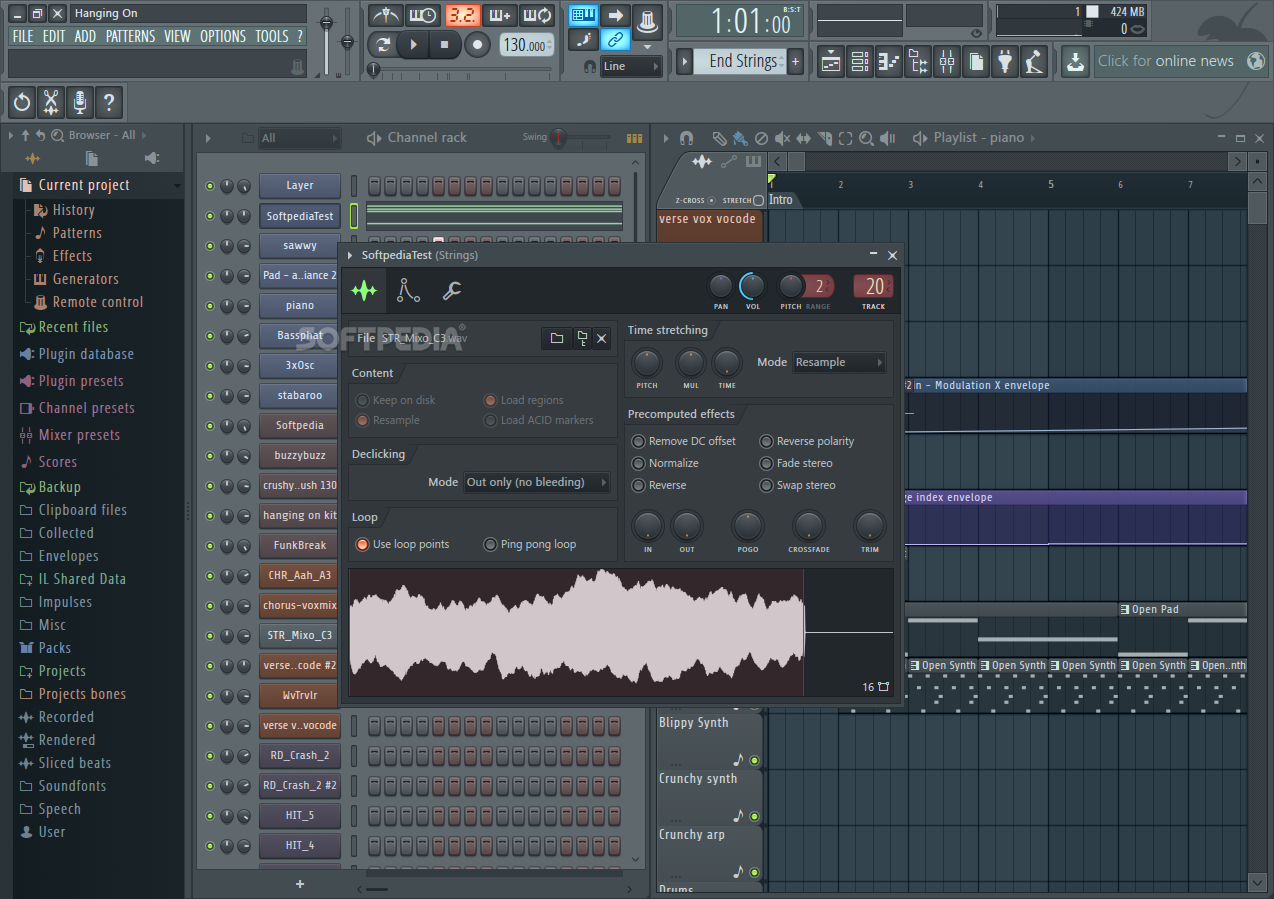Open sample file browser folder icon
The height and width of the screenshot is (899, 1274).
557,338
